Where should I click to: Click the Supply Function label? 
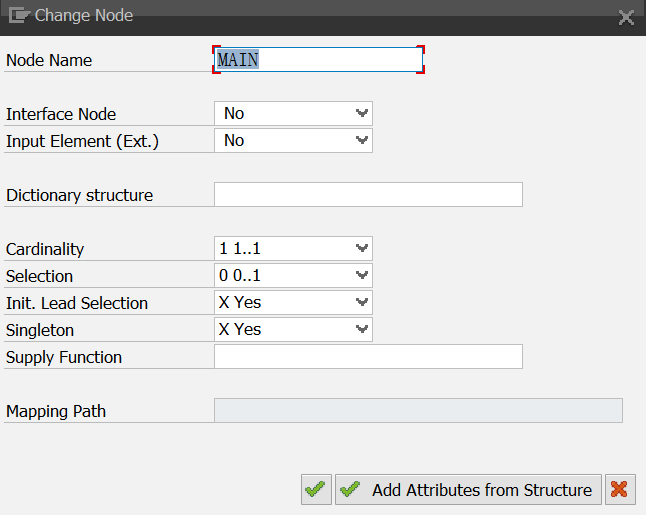[x=64, y=357]
